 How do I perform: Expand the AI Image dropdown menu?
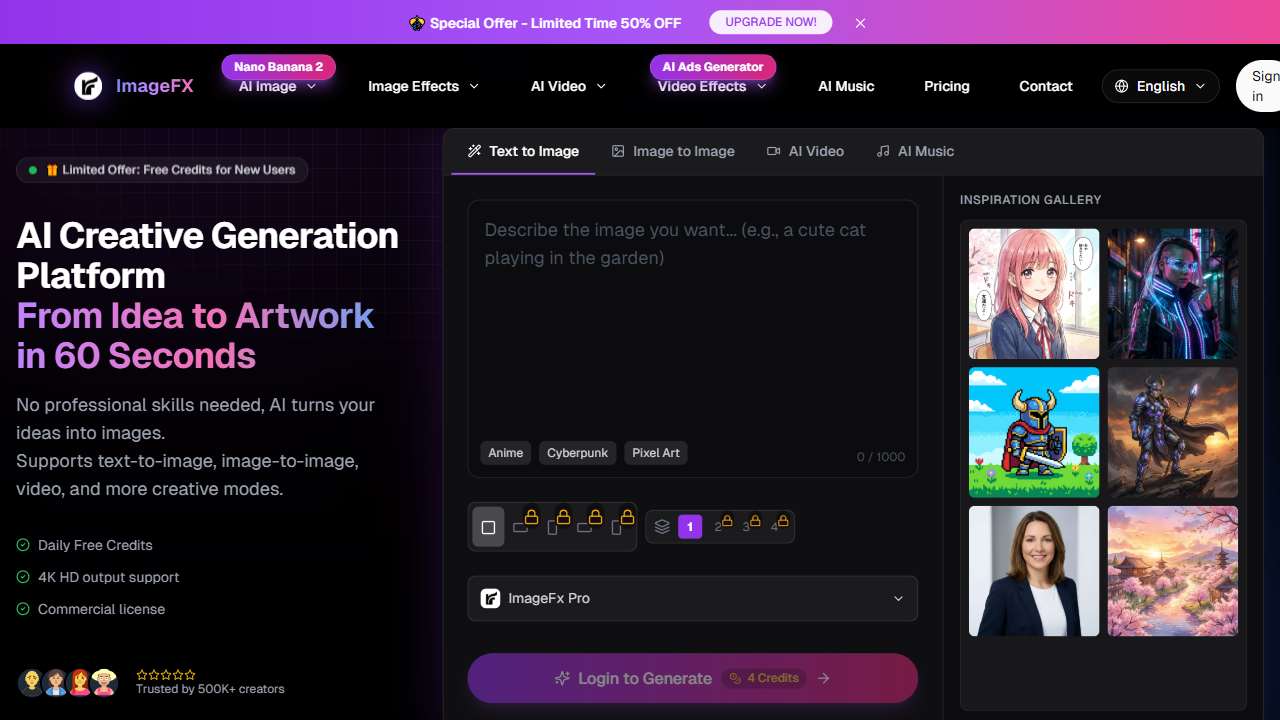pos(278,86)
